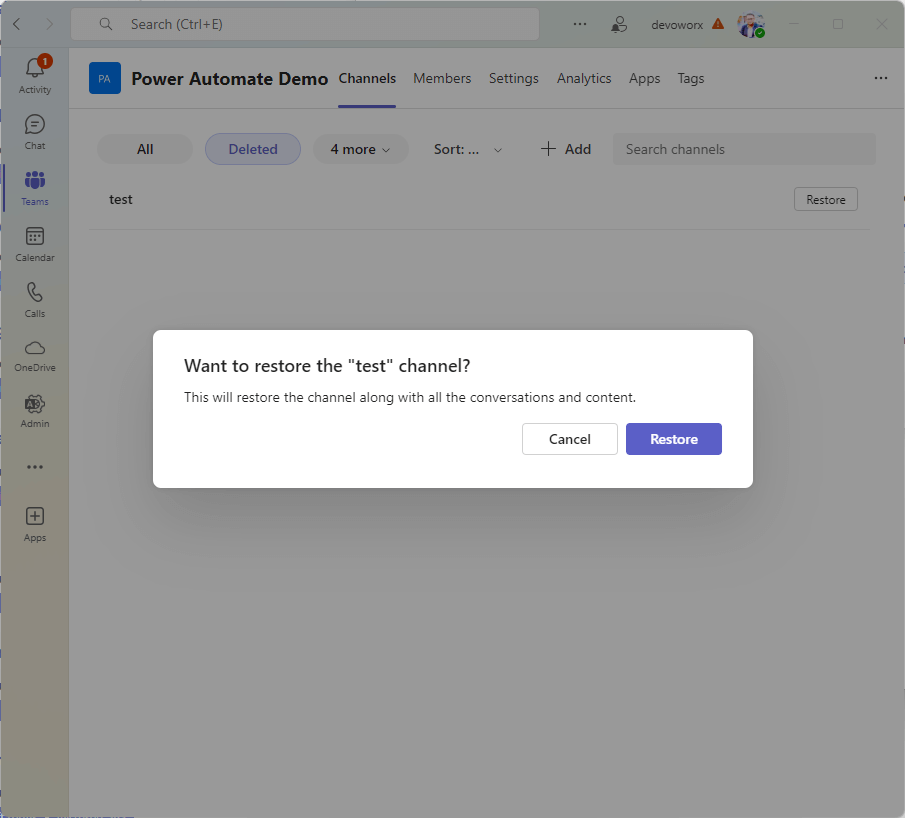Expand the 4 more filters dropdown
Image resolution: width=905 pixels, height=818 pixels.
click(361, 149)
